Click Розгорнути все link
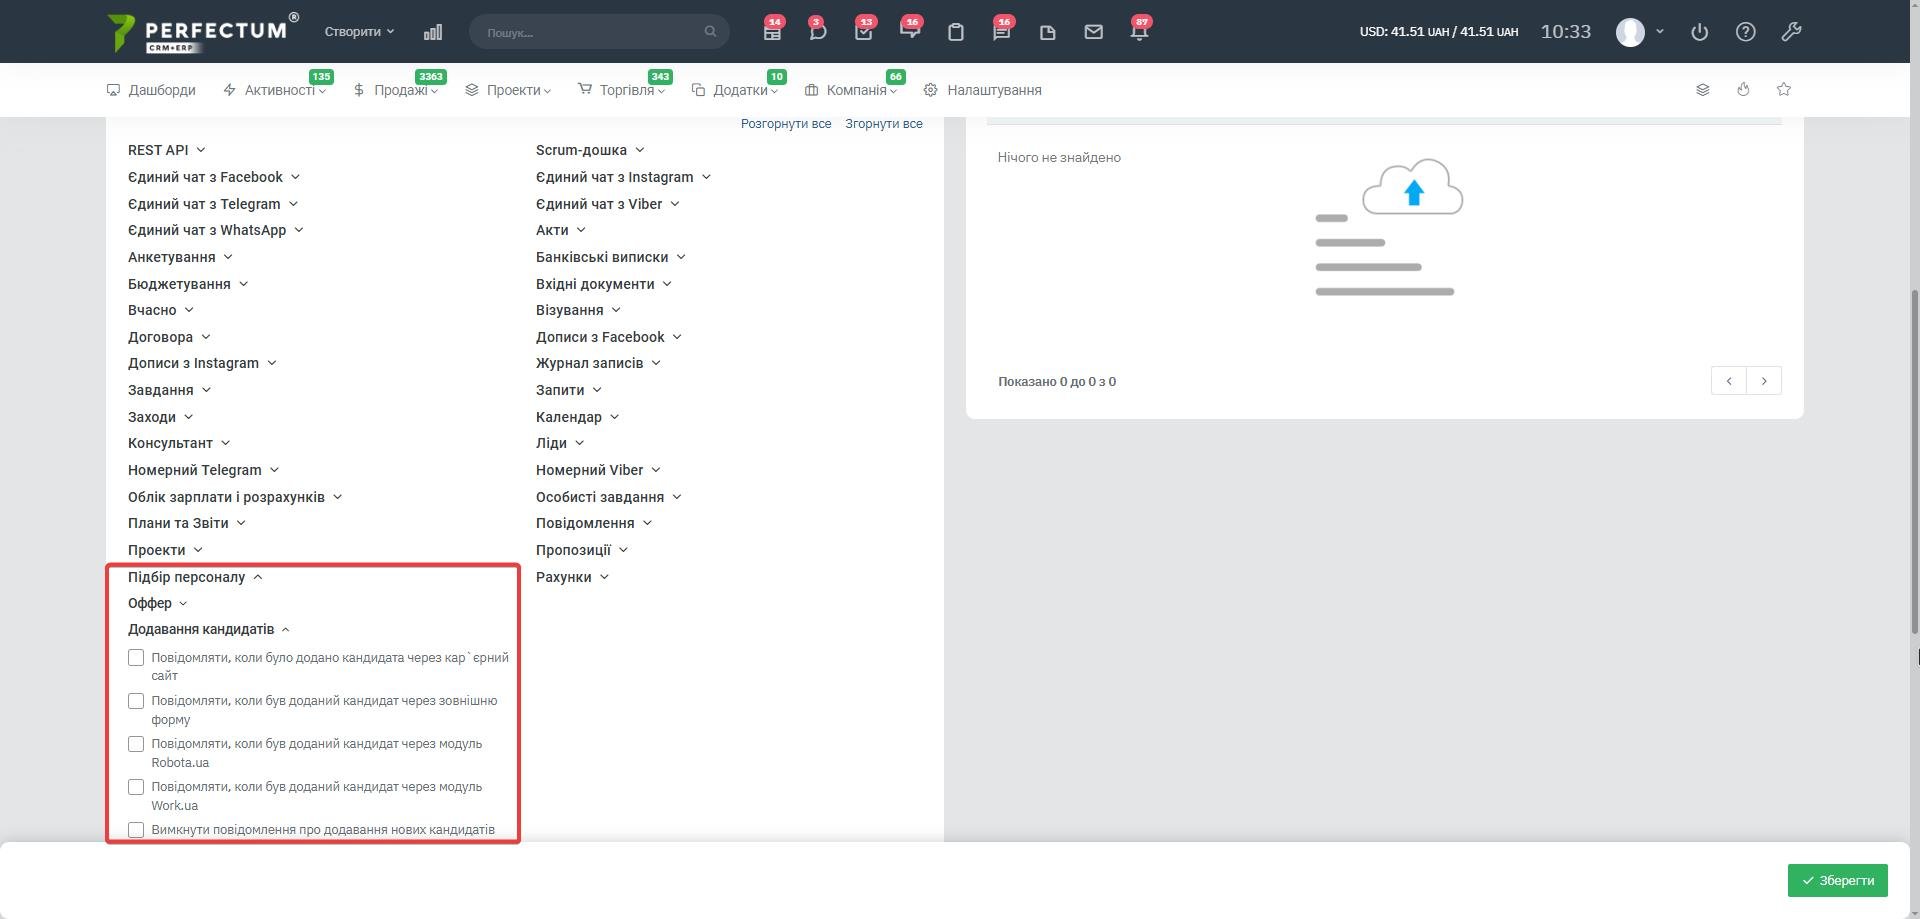 tap(786, 124)
